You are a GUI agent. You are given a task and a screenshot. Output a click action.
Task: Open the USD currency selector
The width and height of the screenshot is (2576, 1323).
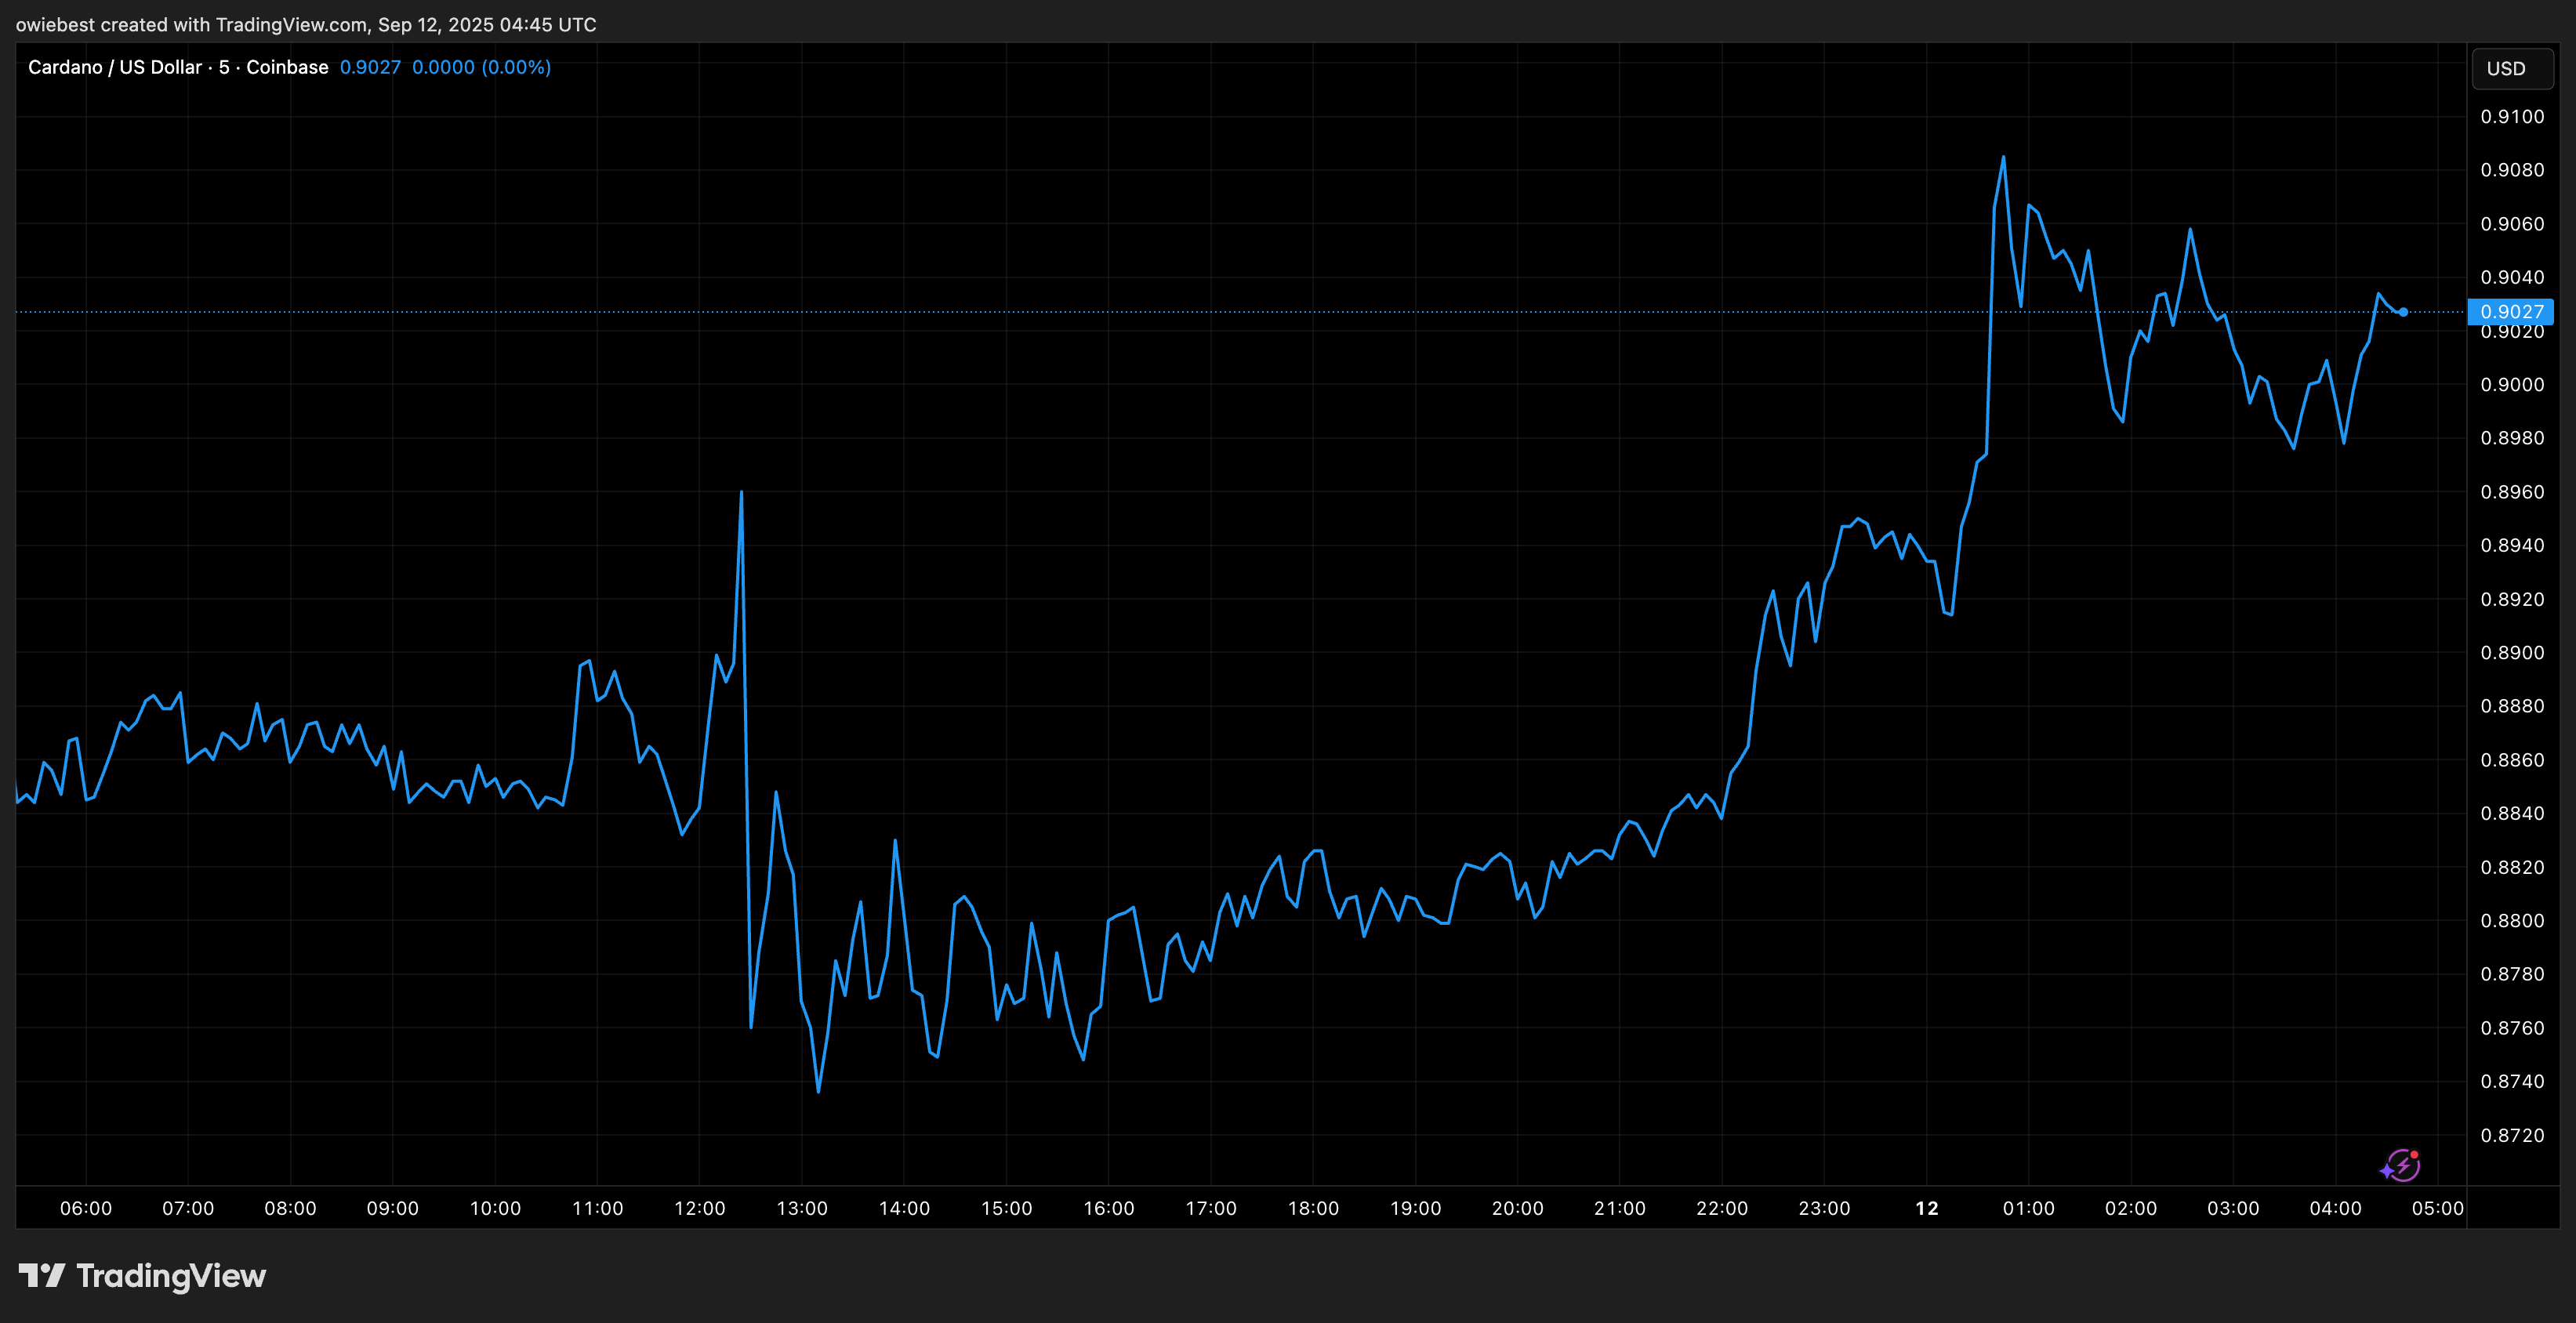coord(2510,68)
